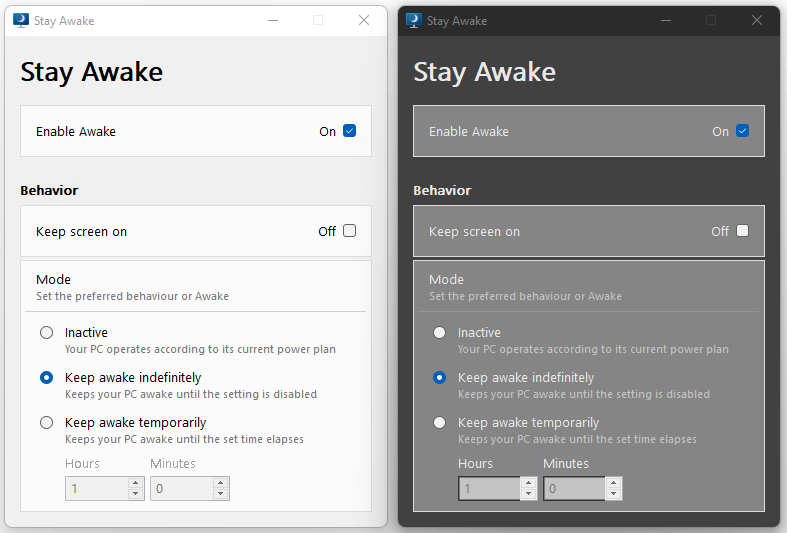Decrease Hours value in light window
This screenshot has height=533, width=787.
(x=136, y=494)
